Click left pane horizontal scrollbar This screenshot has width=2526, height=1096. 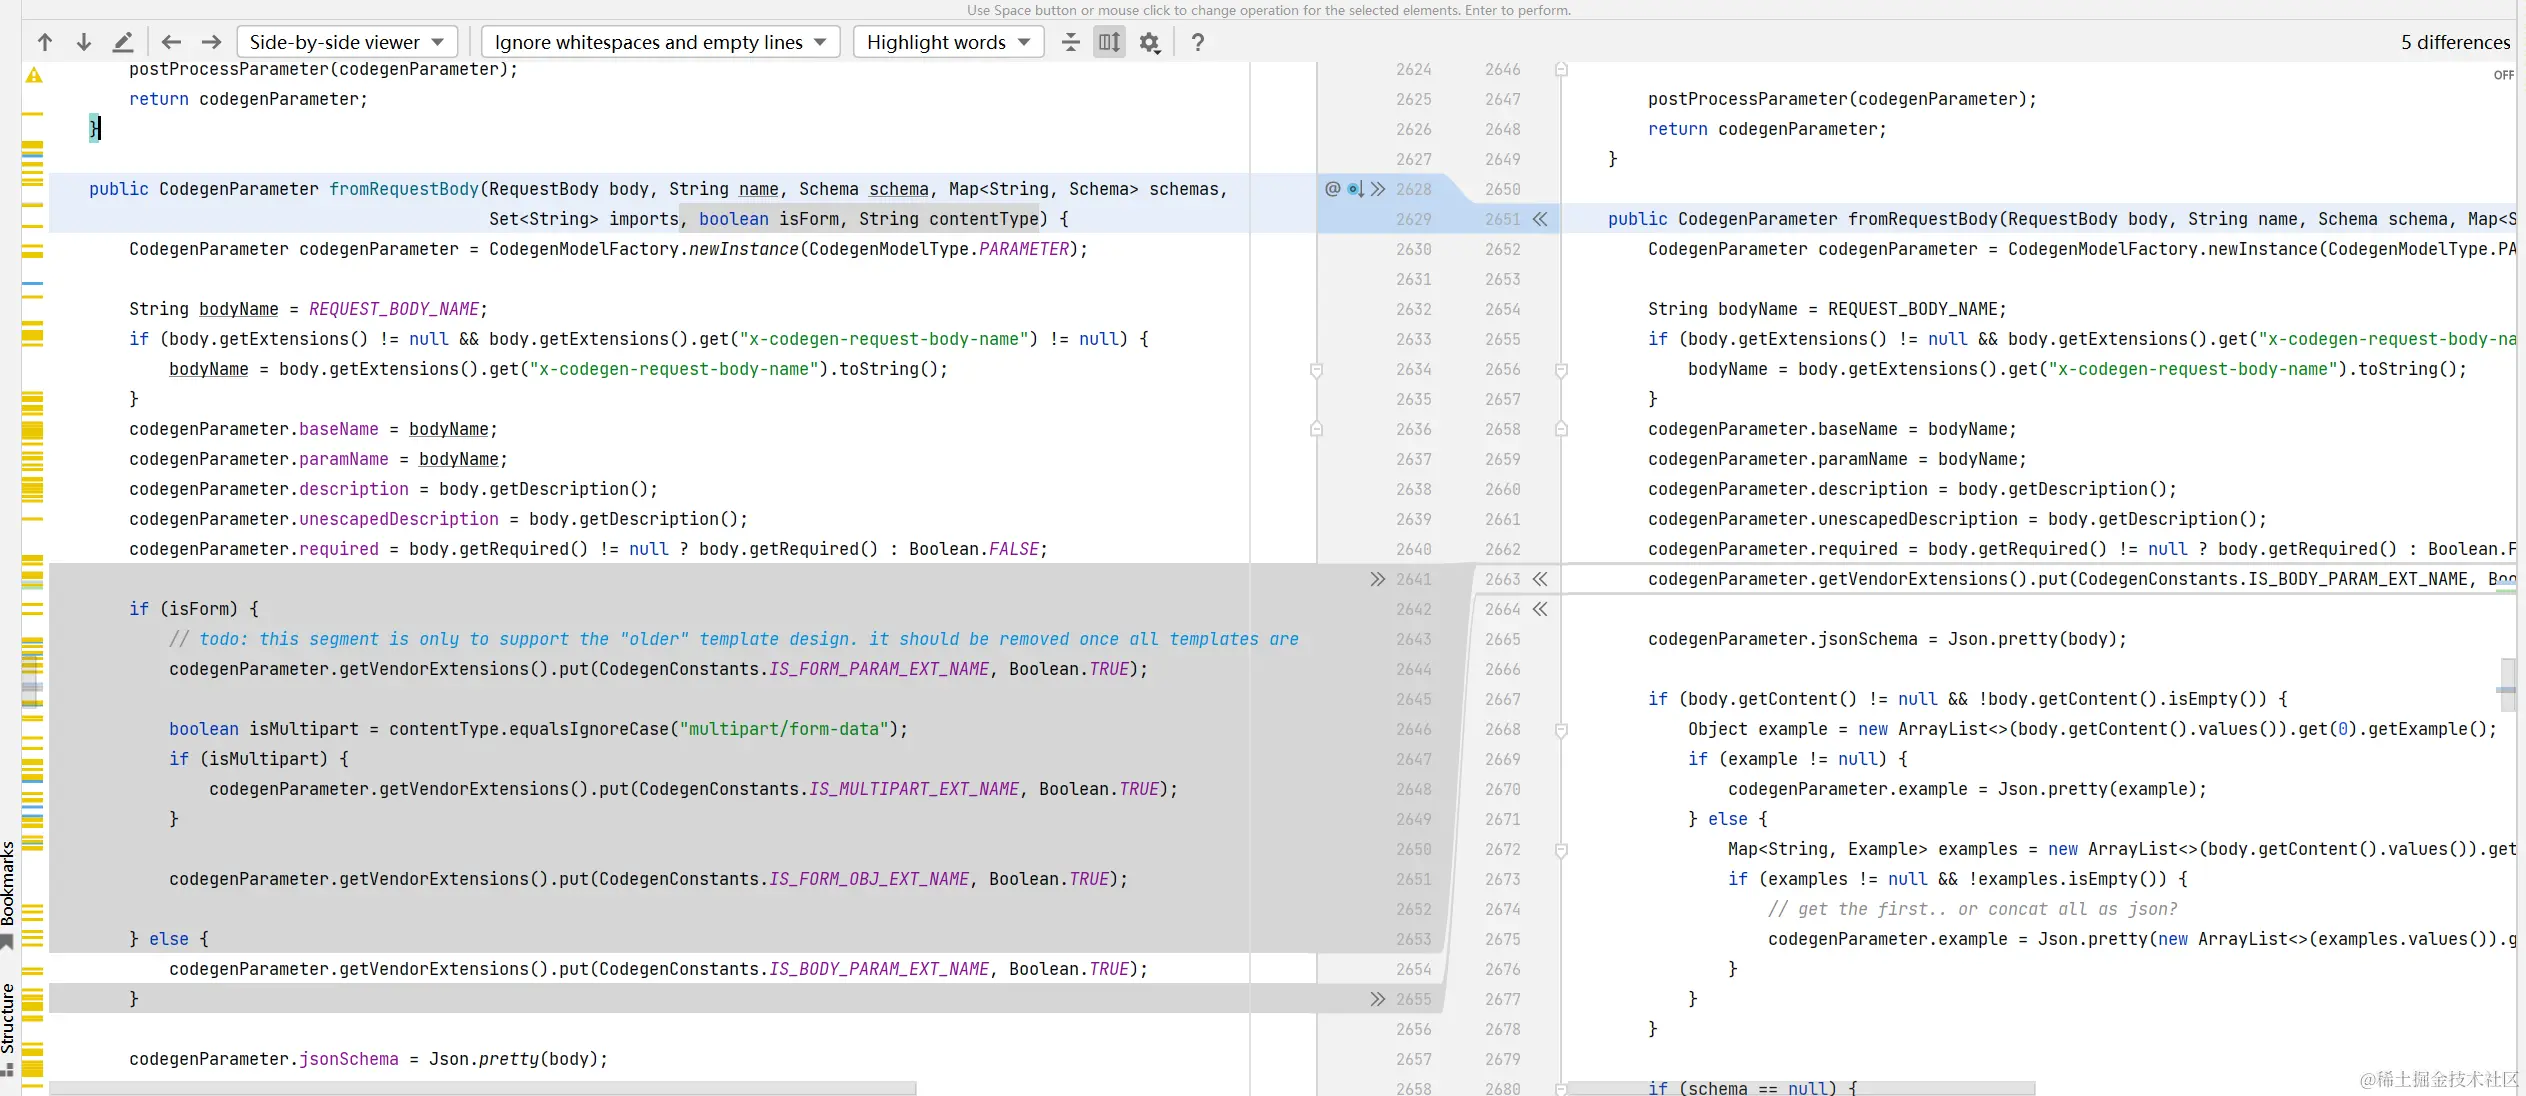pos(482,1088)
